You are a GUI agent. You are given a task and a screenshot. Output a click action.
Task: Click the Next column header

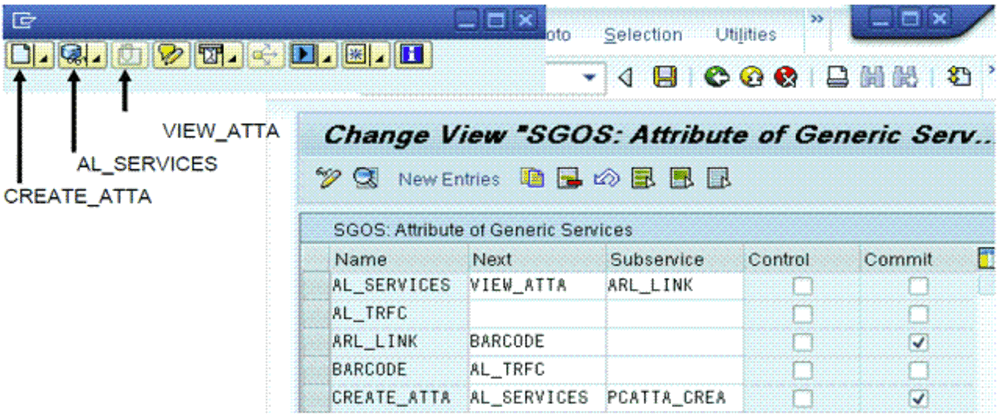click(535, 260)
